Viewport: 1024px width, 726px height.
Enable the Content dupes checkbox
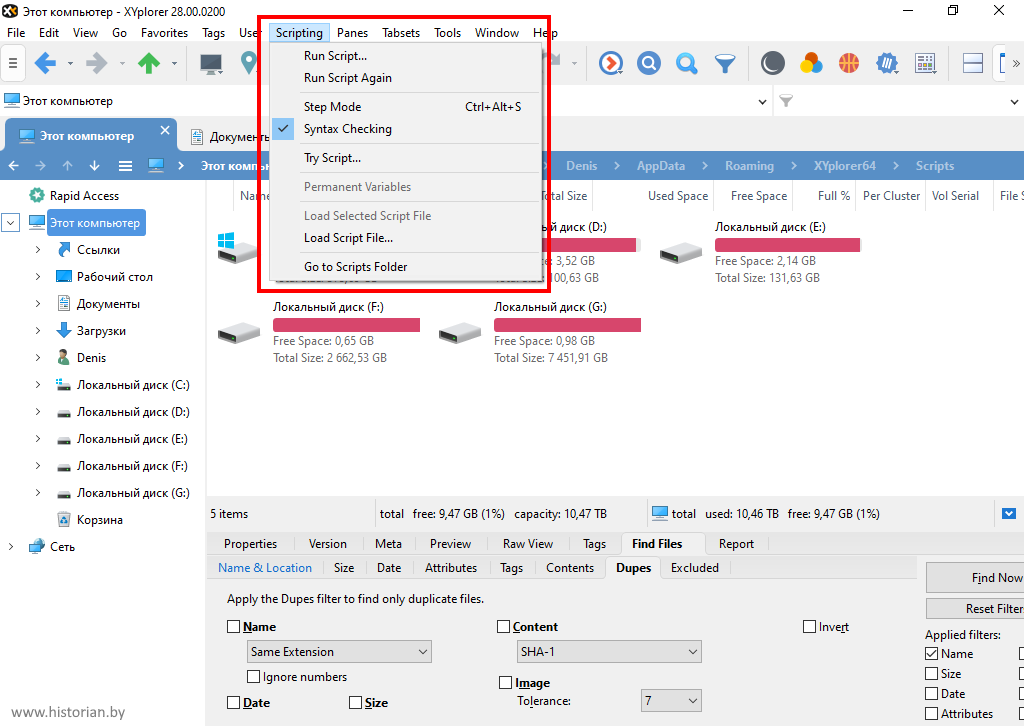point(504,627)
